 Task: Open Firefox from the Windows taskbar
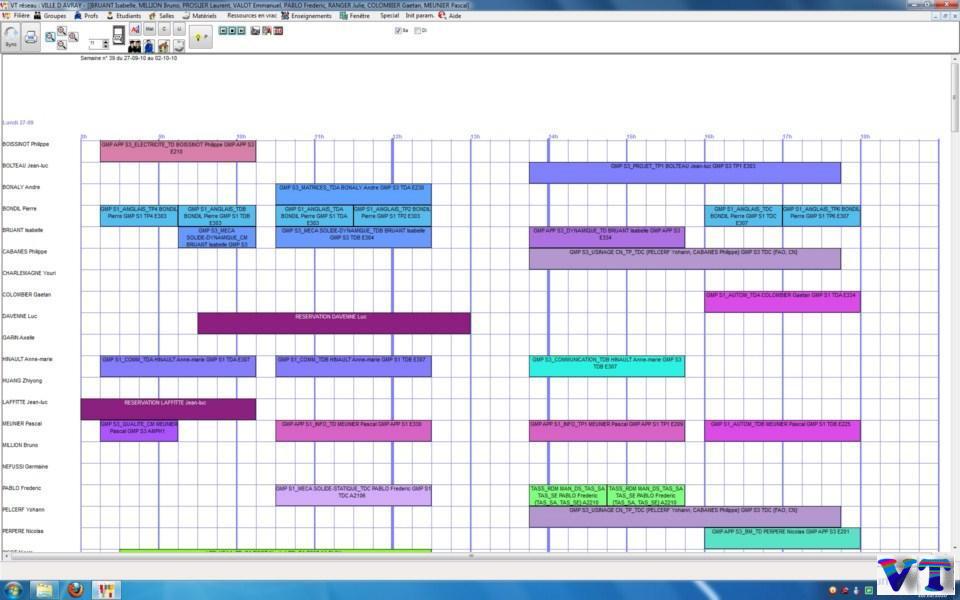[x=75, y=589]
